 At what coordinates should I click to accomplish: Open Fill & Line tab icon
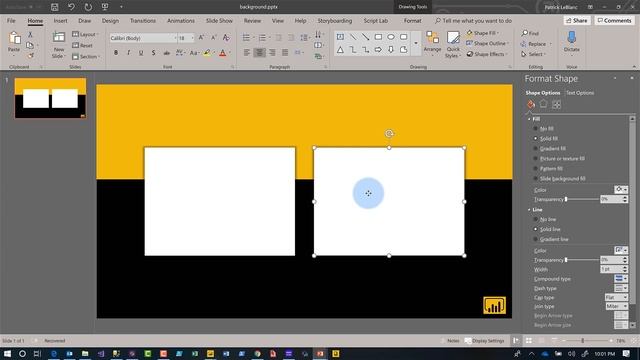531,105
